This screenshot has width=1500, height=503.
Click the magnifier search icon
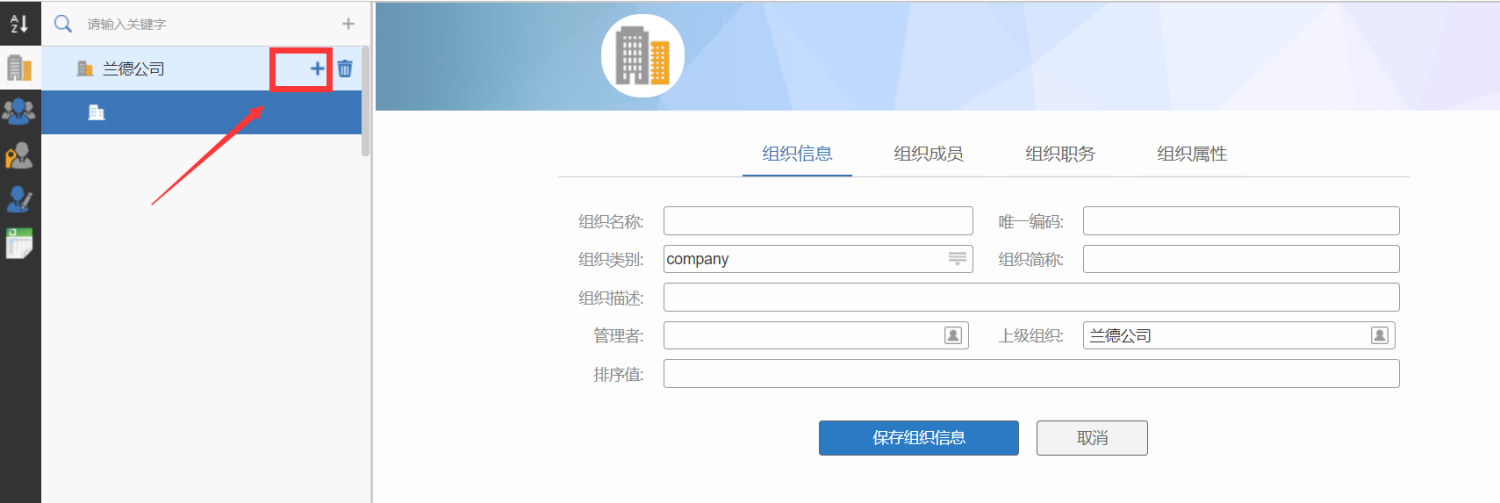63,23
